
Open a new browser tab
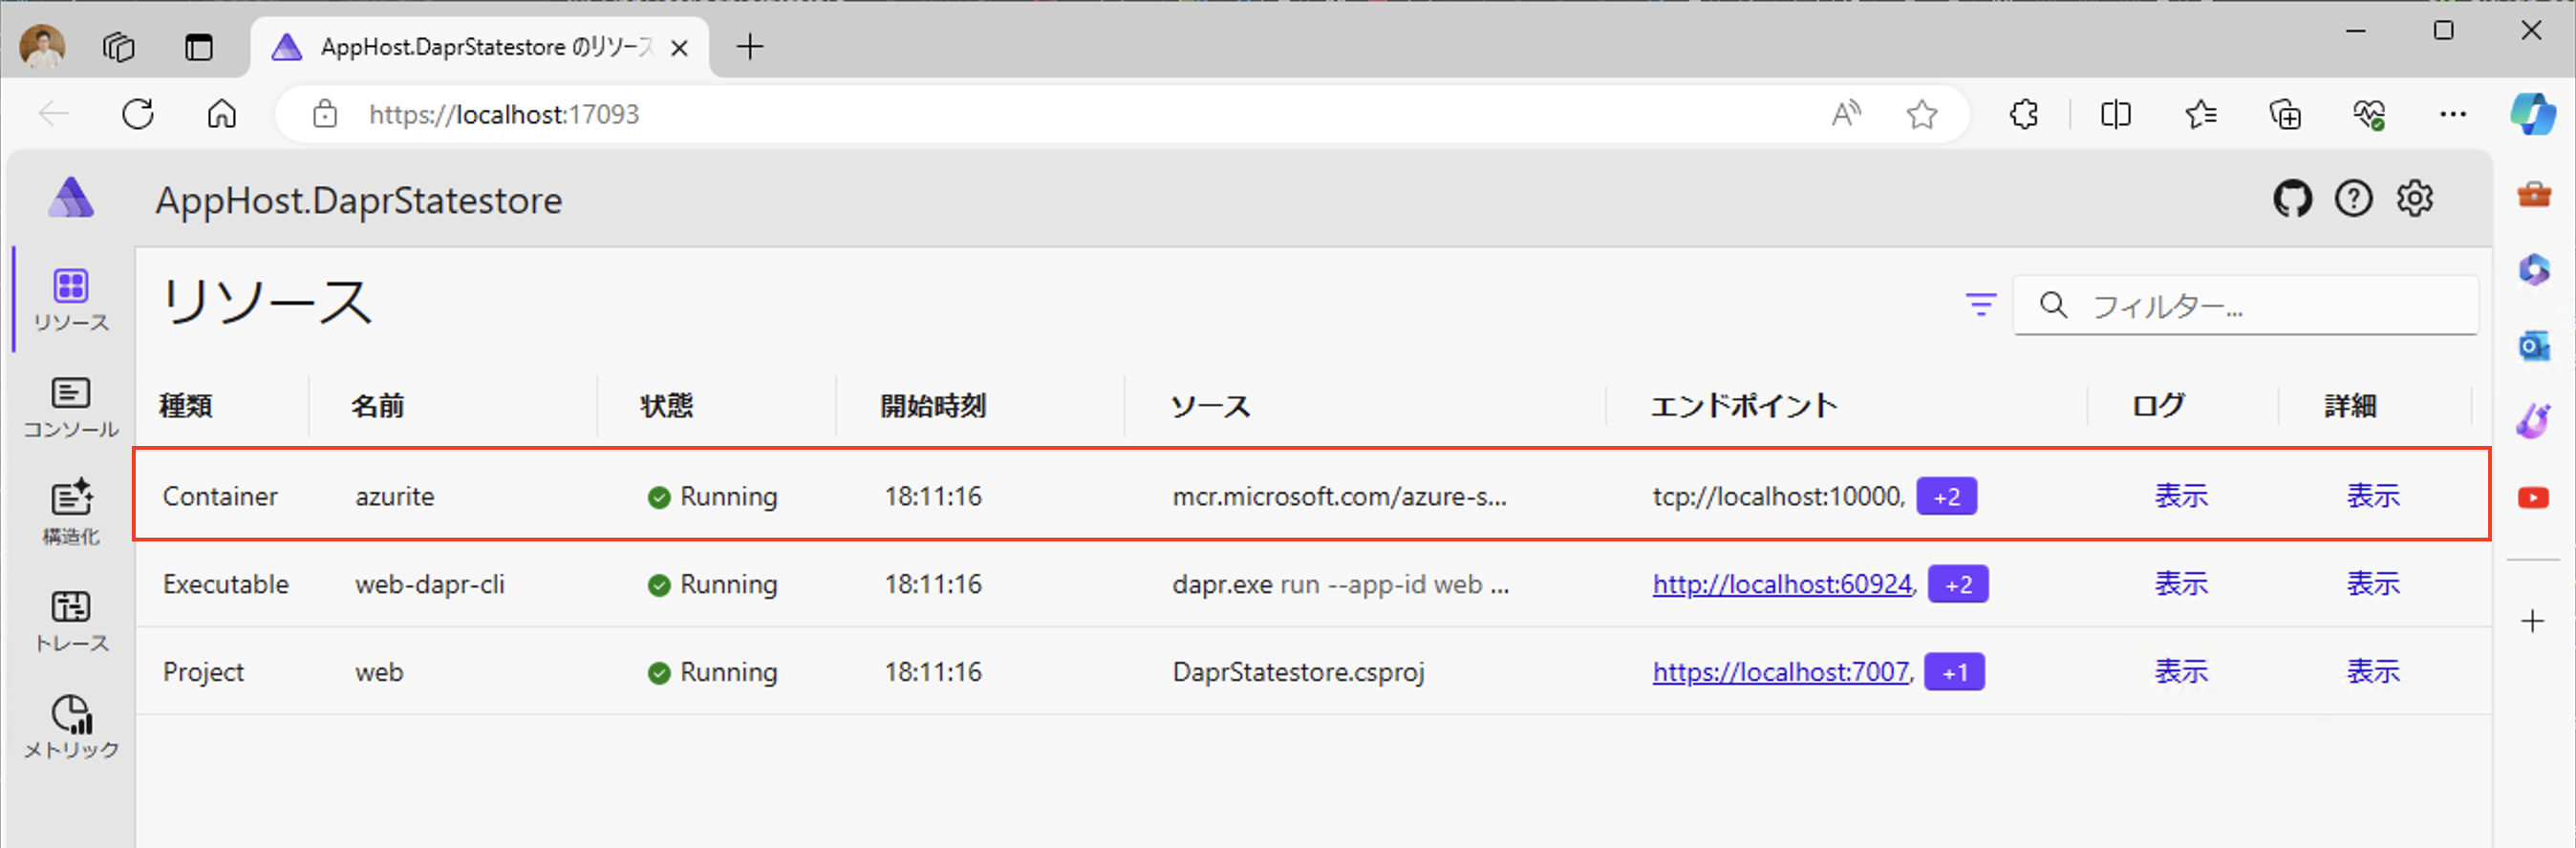[x=749, y=46]
